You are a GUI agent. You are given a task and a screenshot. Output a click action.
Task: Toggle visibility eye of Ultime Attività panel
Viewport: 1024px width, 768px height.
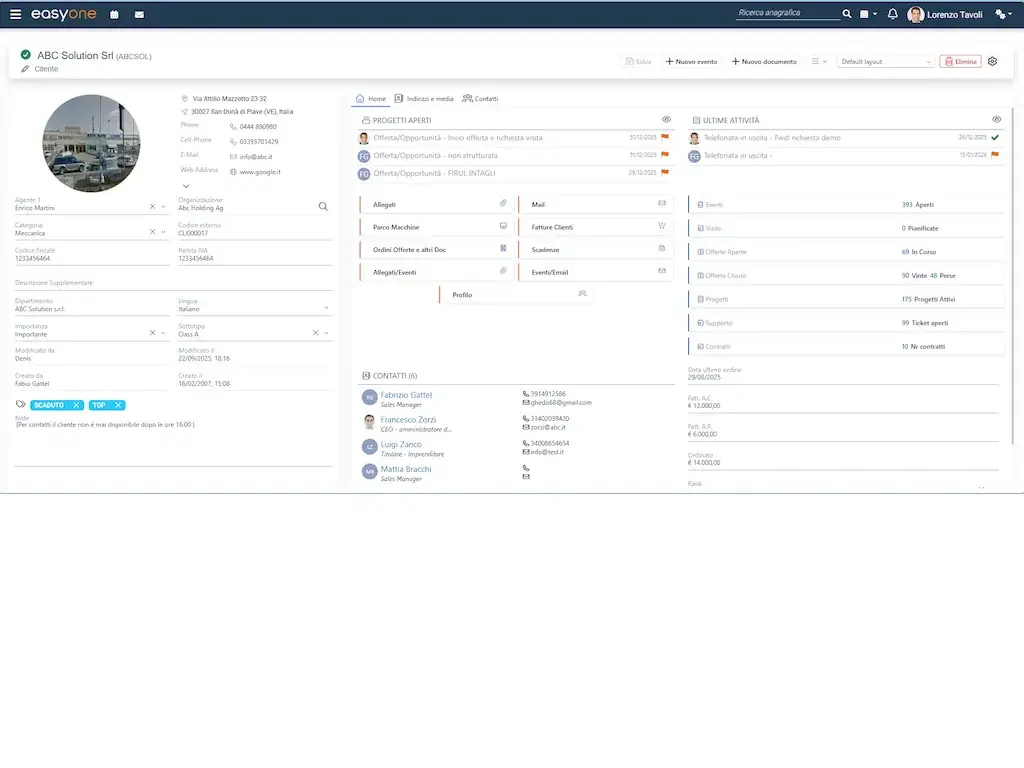pyautogui.click(x=996, y=120)
